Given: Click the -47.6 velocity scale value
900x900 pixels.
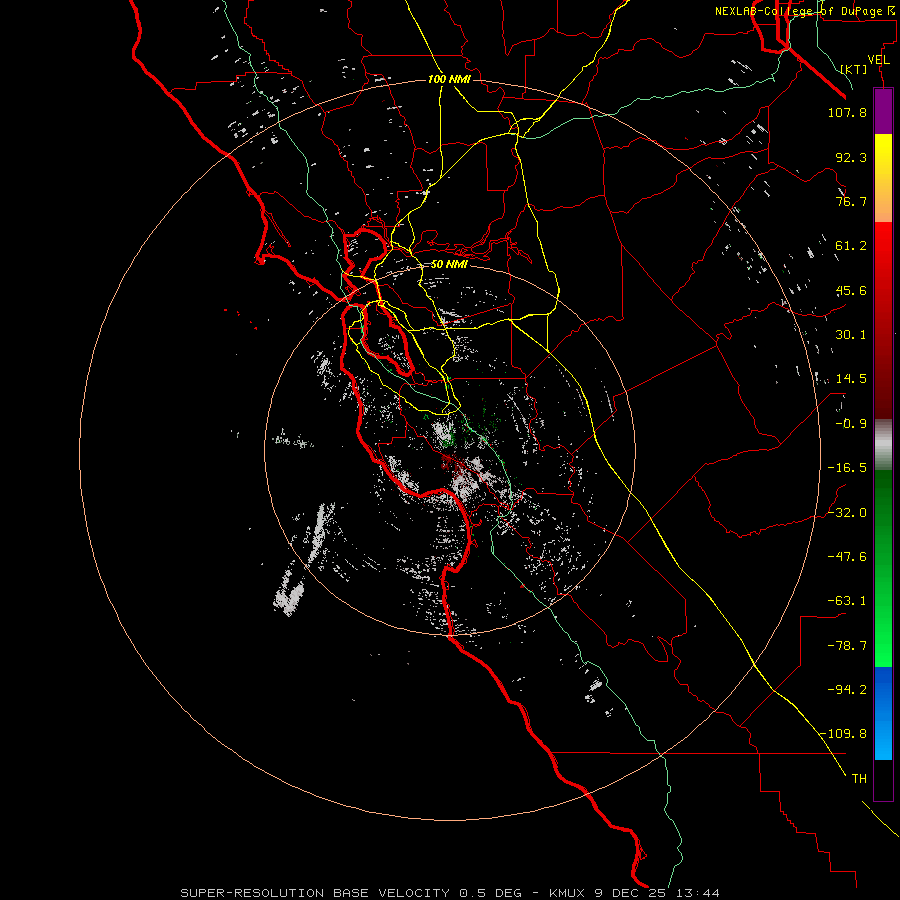Looking at the screenshot, I should pos(847,557).
